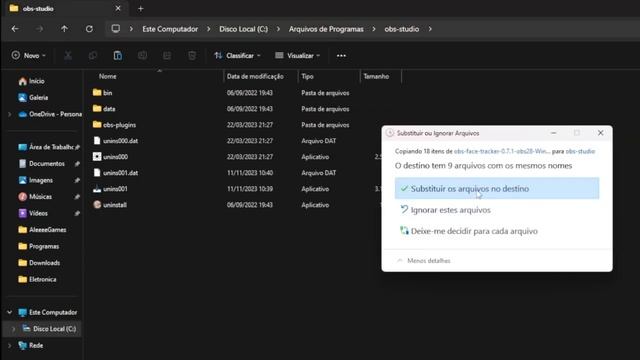Open the Visualizar view dropdown
This screenshot has width=640, height=360.
tap(298, 56)
